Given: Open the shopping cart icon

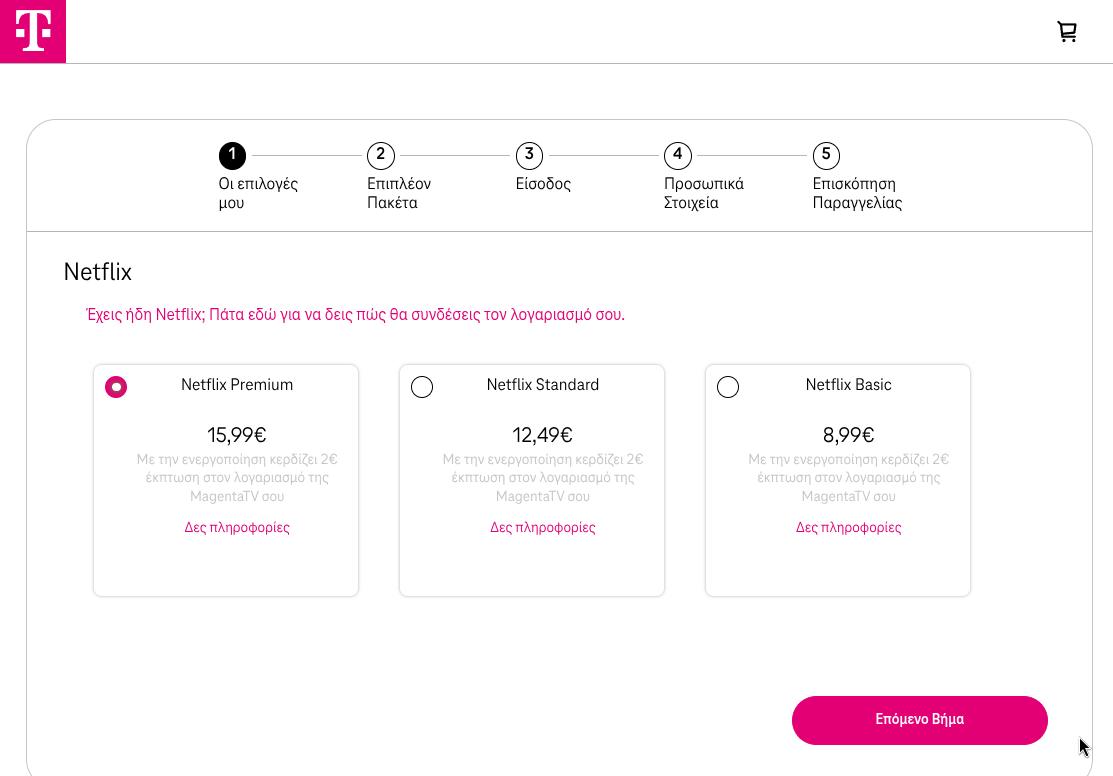Looking at the screenshot, I should click(1067, 31).
